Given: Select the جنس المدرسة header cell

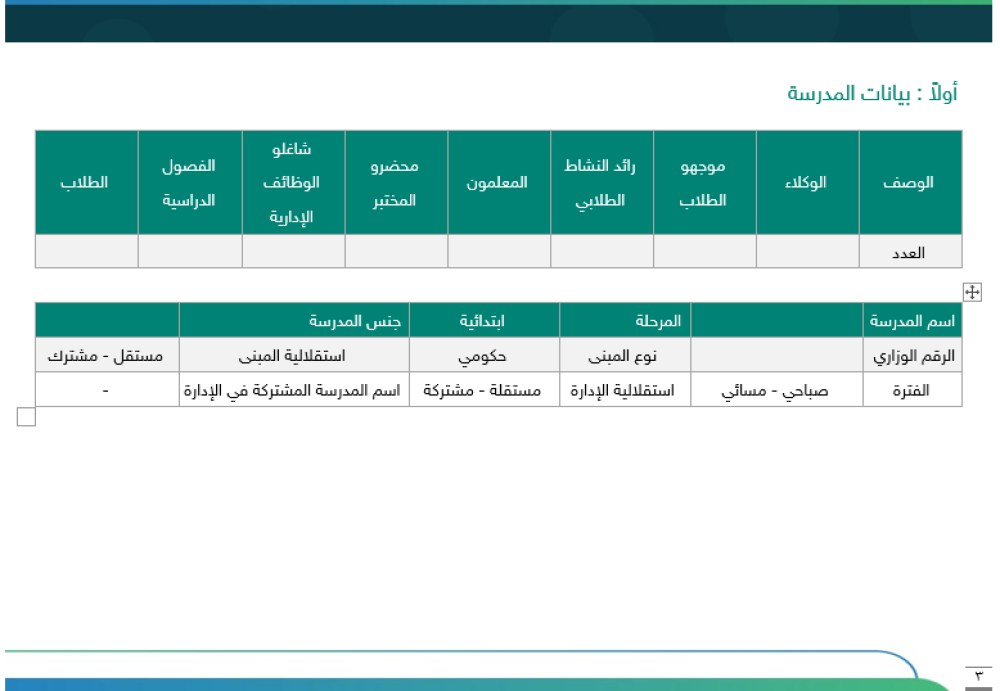Looking at the screenshot, I should click(x=295, y=318).
